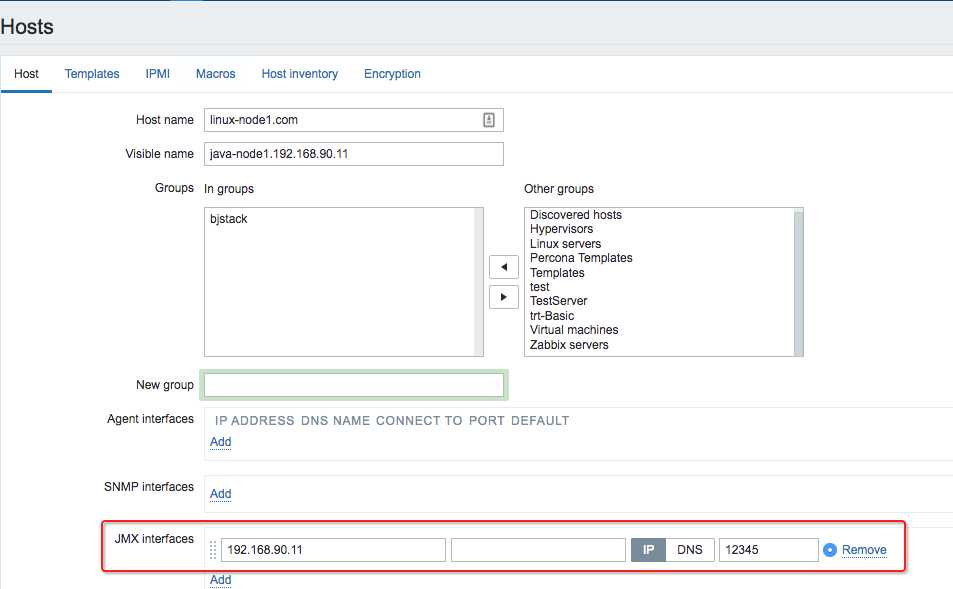Switch to the IPMI tab
The height and width of the screenshot is (589, 953).
pos(157,74)
